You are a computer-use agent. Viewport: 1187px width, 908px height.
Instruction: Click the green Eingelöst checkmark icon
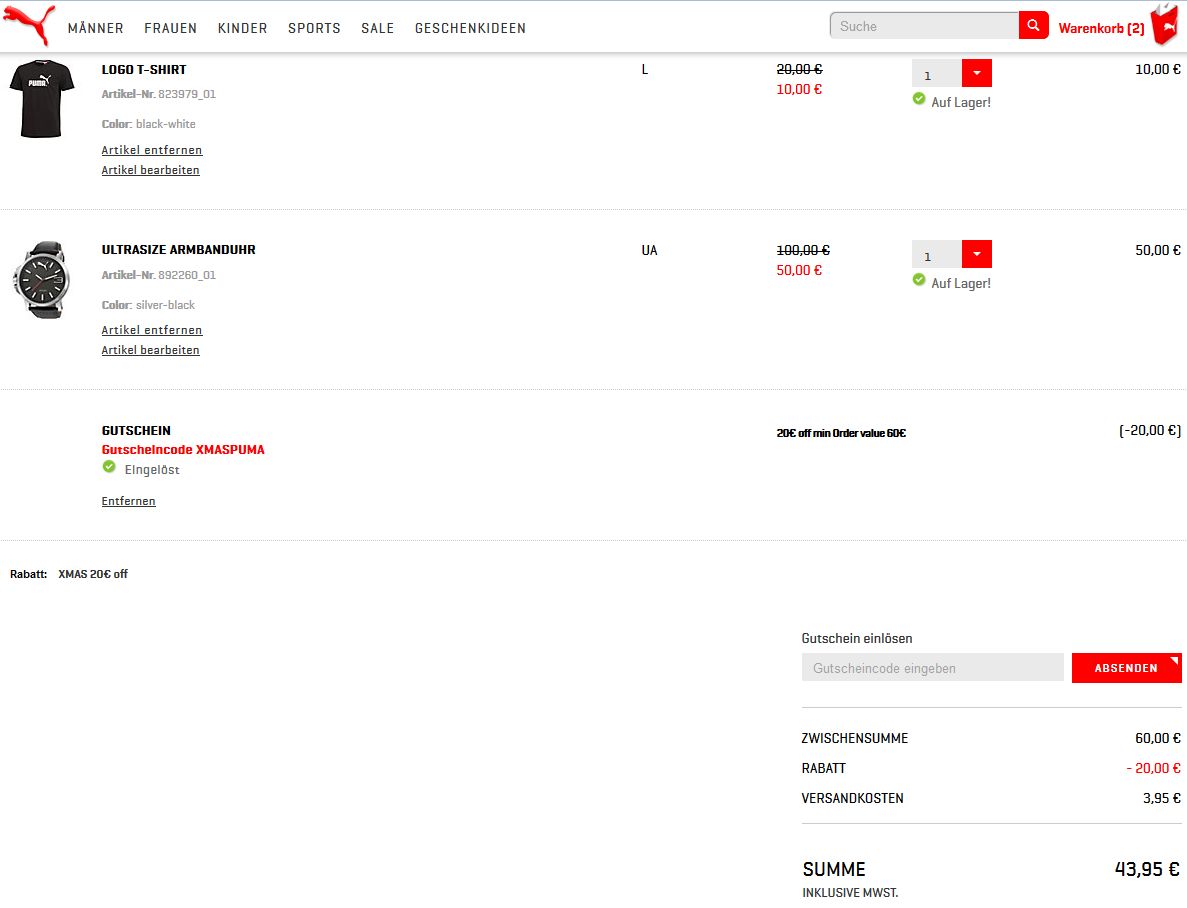point(109,466)
